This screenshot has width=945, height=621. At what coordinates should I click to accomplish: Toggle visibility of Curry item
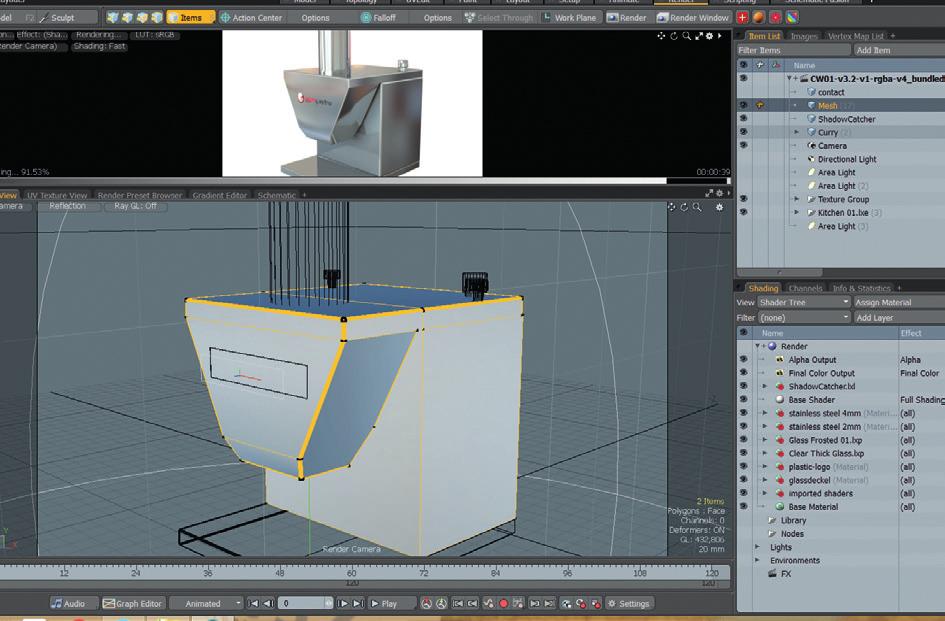point(743,132)
